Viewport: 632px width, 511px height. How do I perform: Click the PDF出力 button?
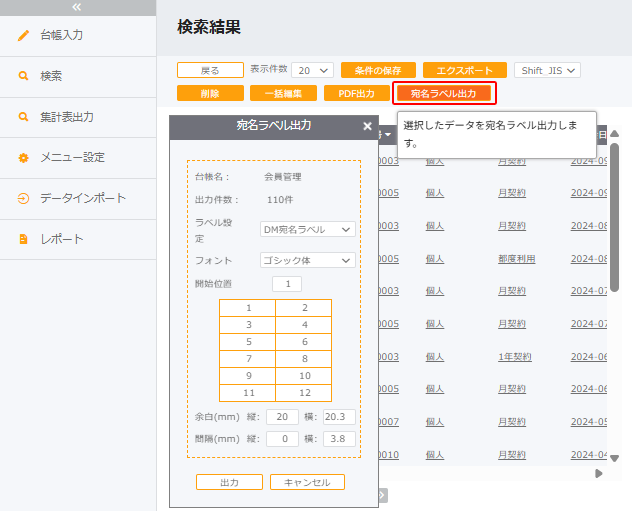click(x=356, y=93)
